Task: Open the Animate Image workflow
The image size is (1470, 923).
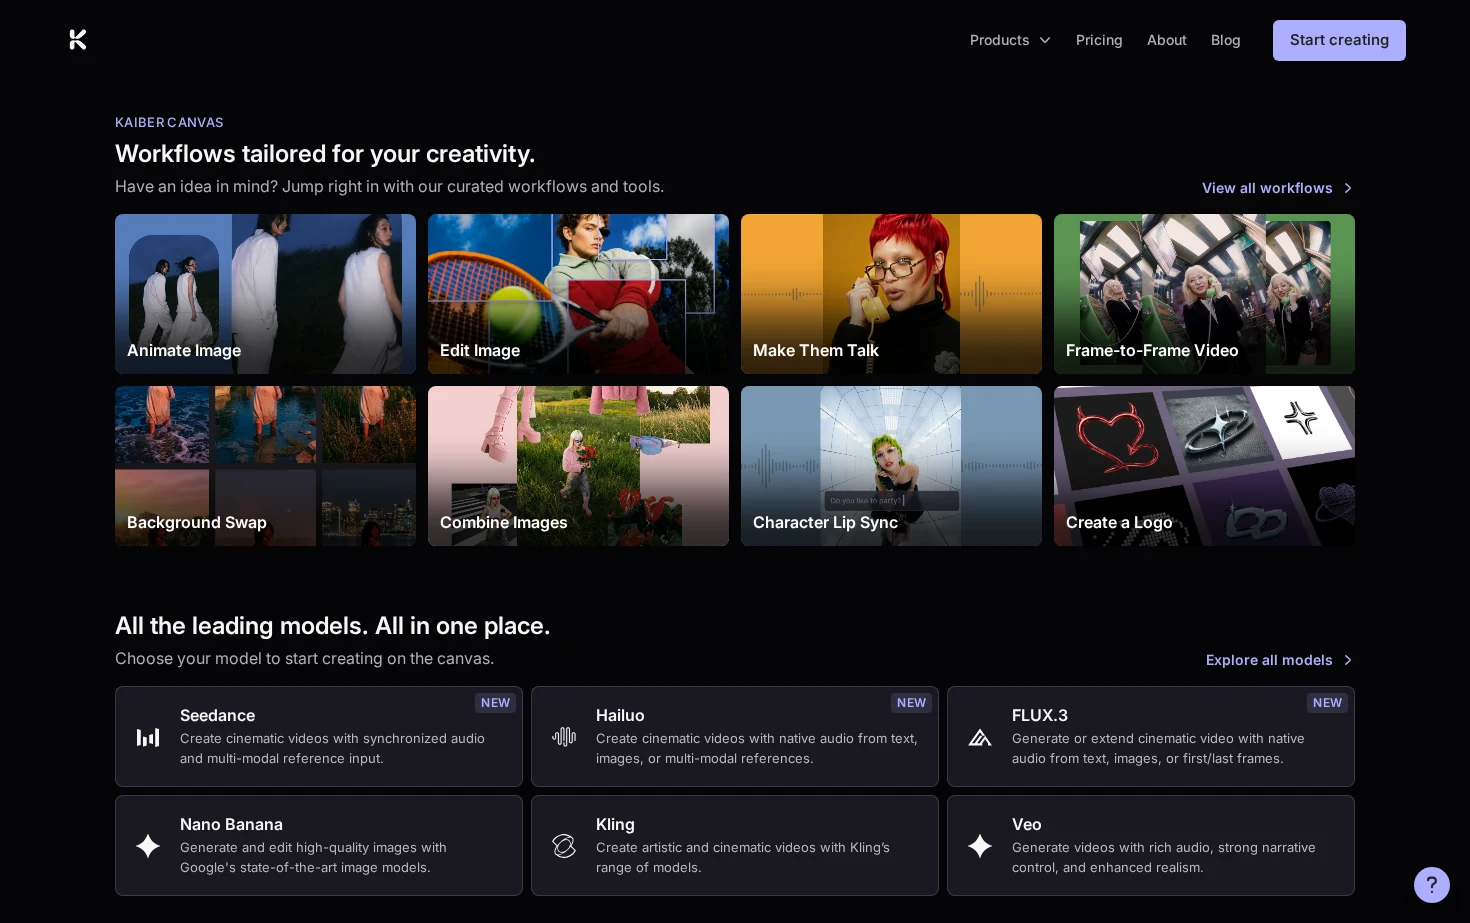Action: 265,294
